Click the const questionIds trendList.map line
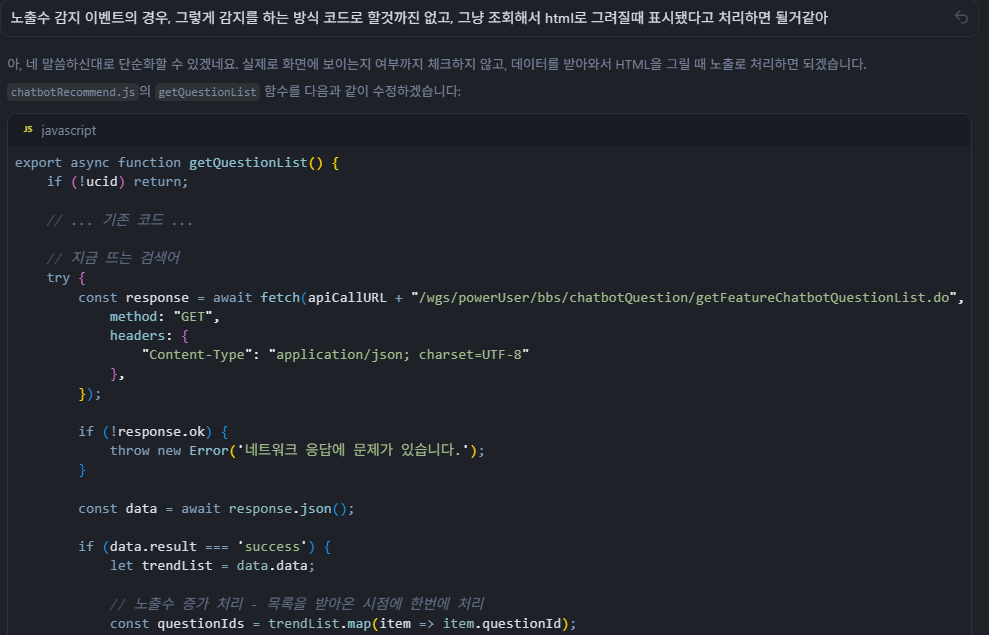The image size is (989, 635). pyautogui.click(x=343, y=623)
